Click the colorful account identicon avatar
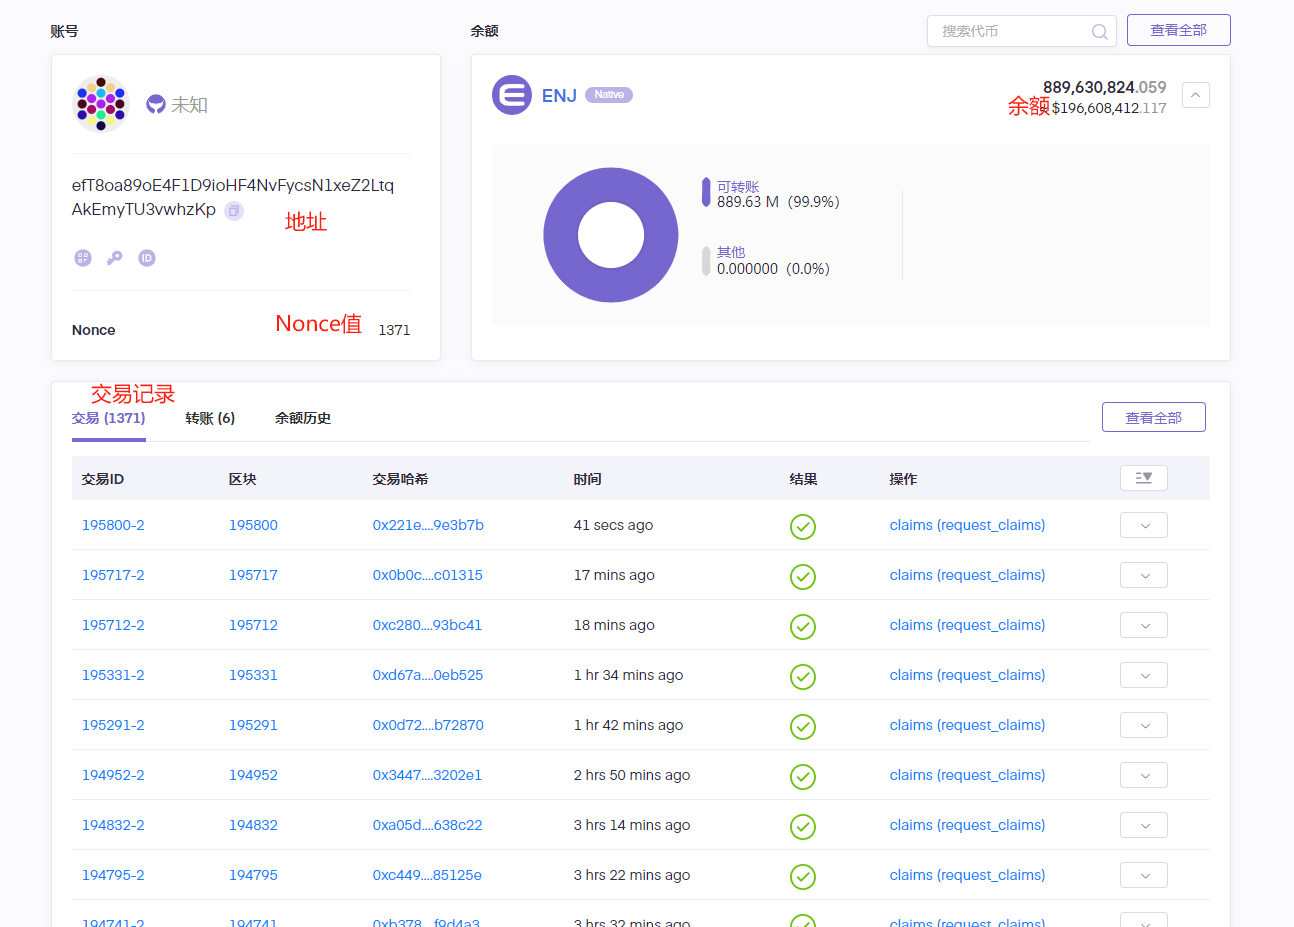Viewport: 1294px width, 927px height. point(101,103)
